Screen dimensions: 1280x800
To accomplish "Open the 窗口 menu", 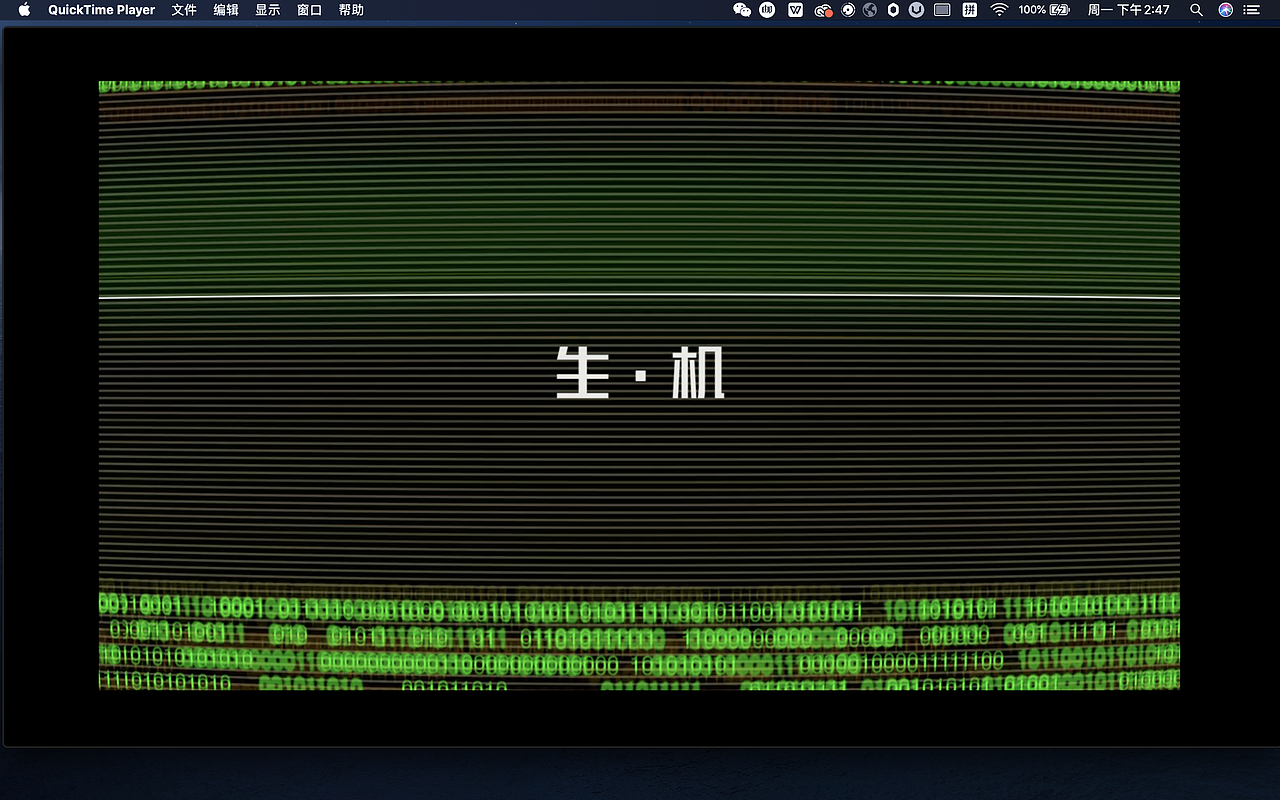I will click(309, 10).
